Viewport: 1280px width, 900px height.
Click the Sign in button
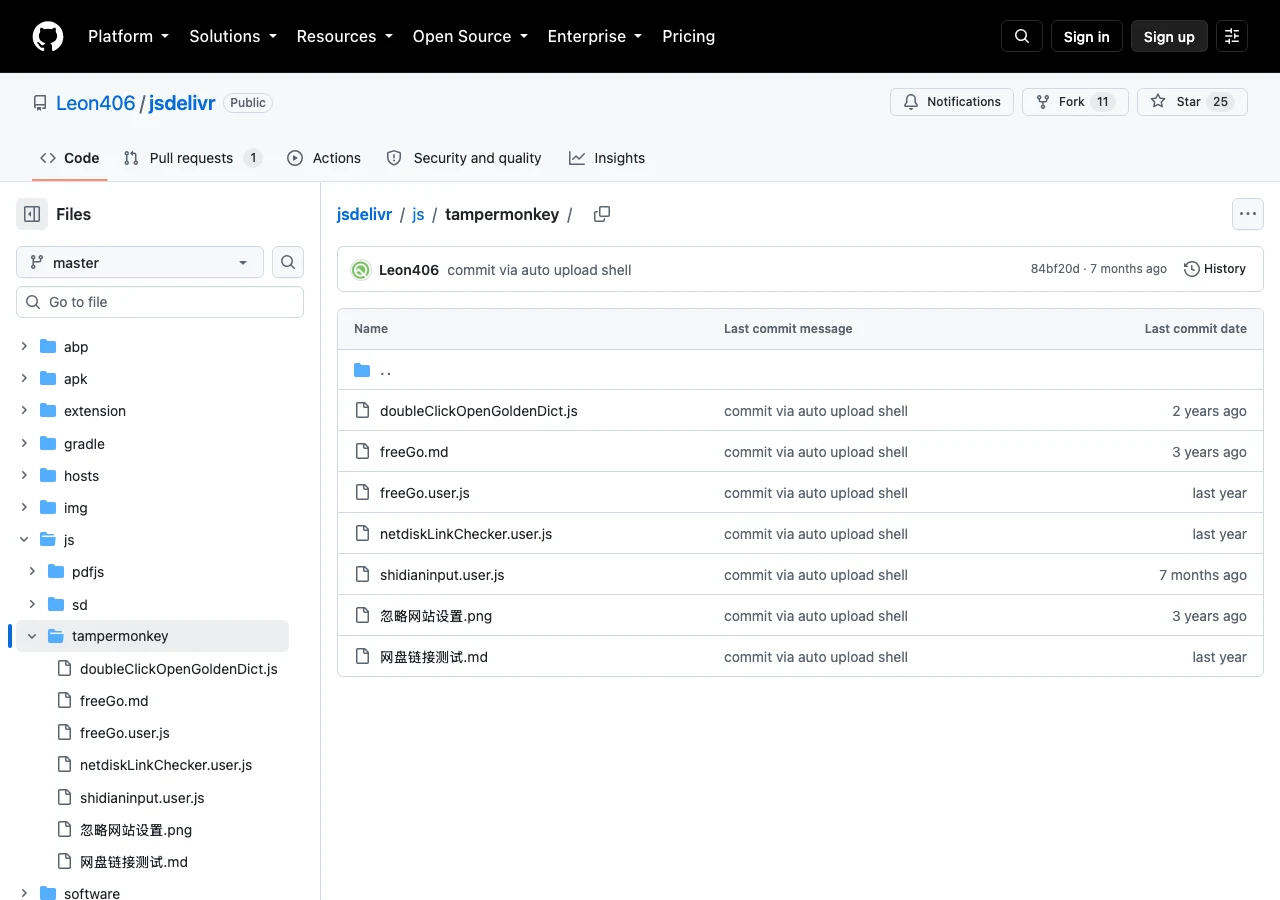coord(1087,36)
